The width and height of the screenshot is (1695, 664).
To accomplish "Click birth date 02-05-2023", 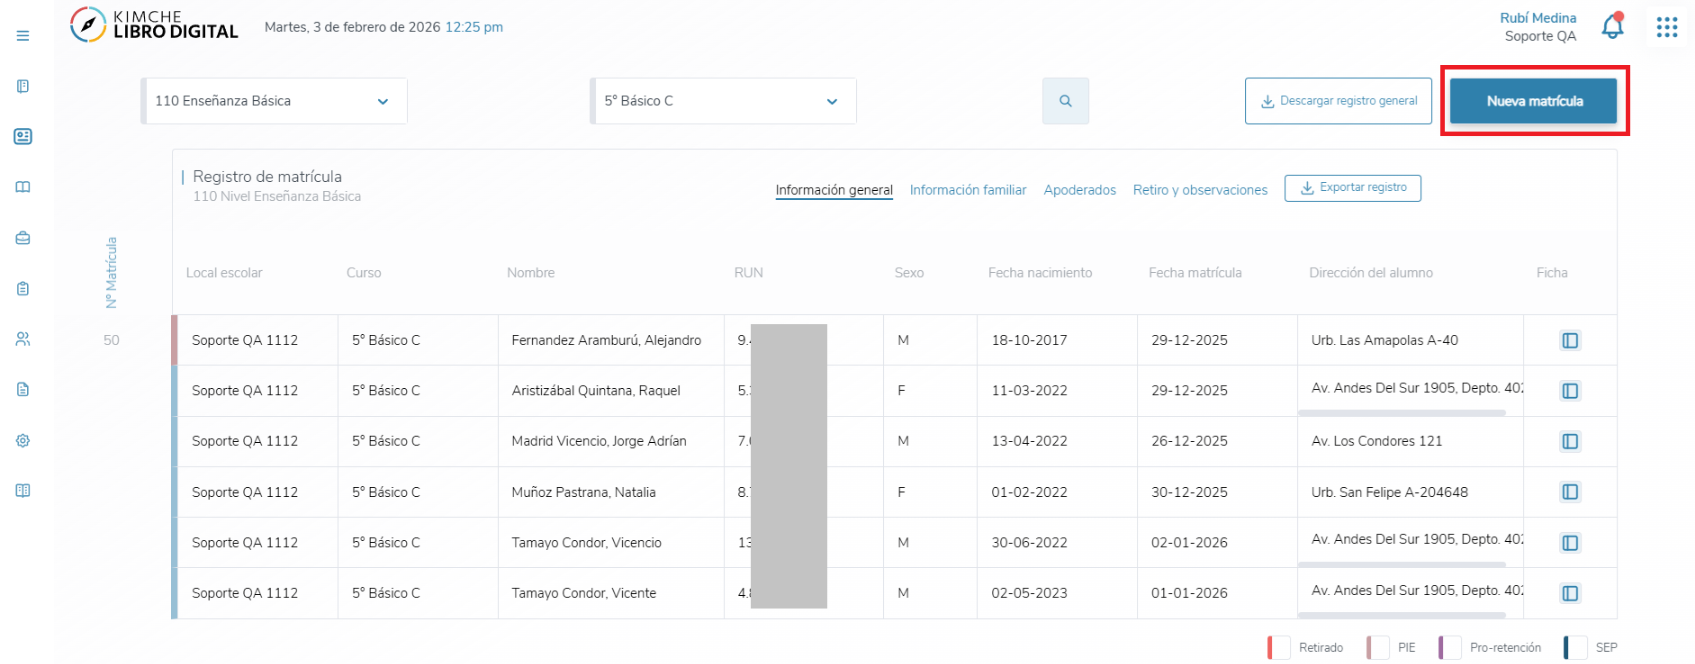I will point(1029,594).
